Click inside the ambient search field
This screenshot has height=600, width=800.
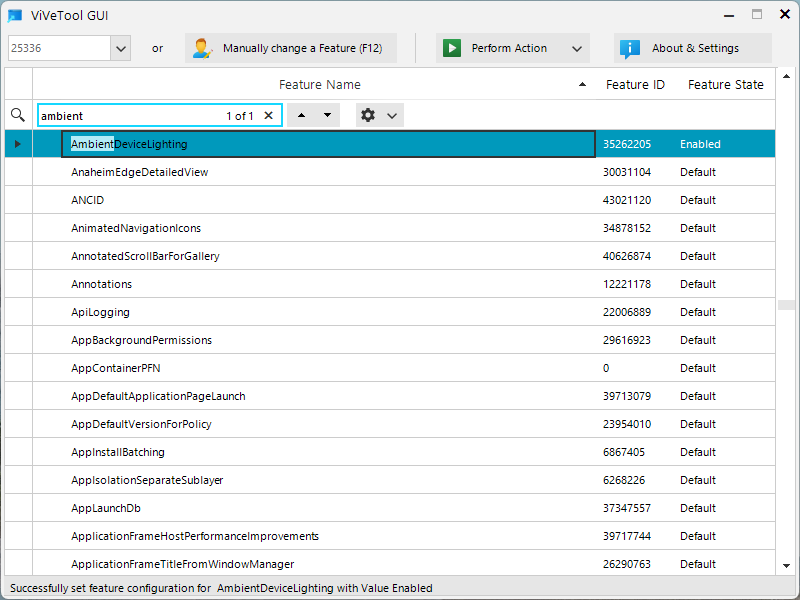tap(130, 116)
